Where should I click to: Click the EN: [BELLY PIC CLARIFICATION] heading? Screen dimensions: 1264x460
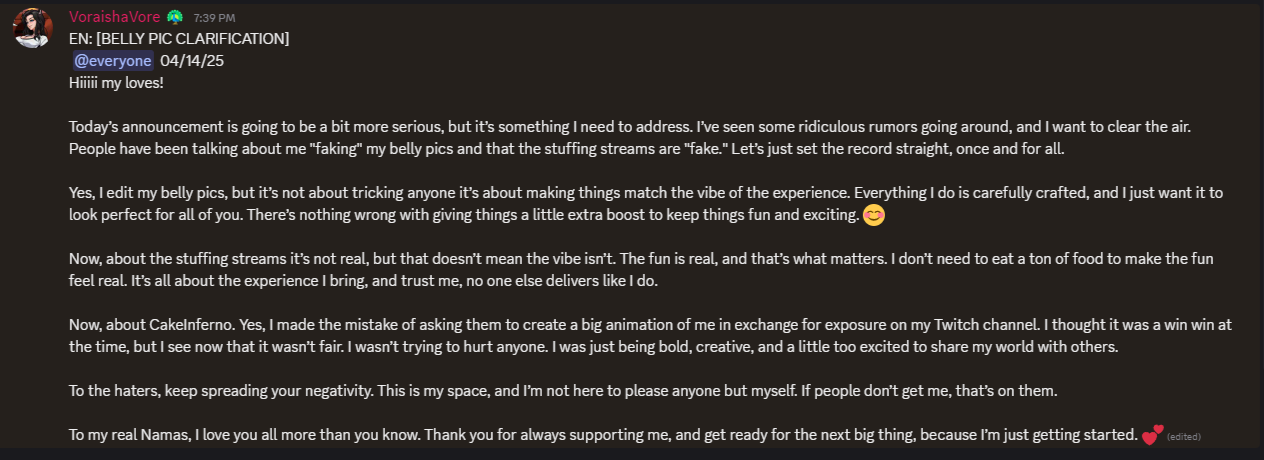click(x=179, y=39)
